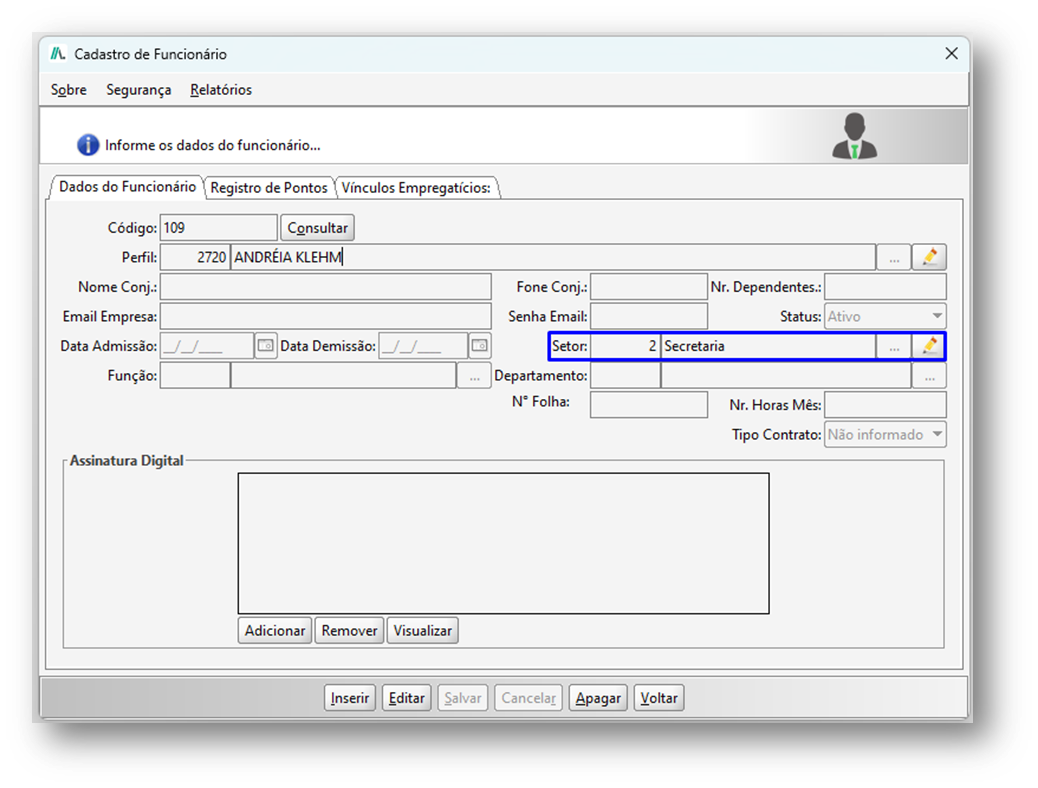
Task: Click the Fone Conj. input field
Action: [x=649, y=287]
